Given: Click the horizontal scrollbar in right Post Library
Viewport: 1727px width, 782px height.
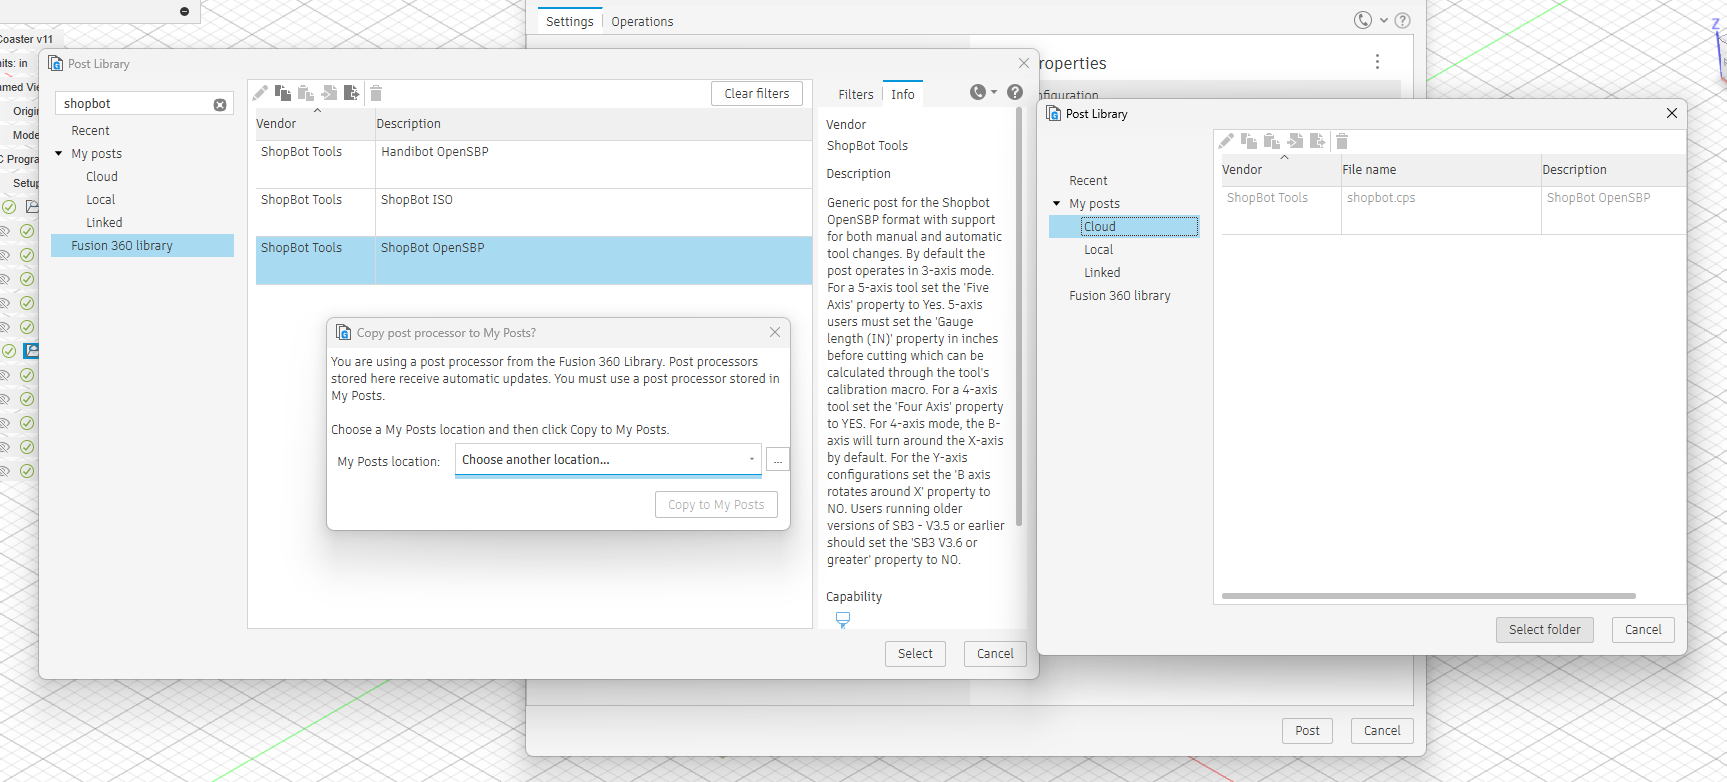Looking at the screenshot, I should [1428, 596].
